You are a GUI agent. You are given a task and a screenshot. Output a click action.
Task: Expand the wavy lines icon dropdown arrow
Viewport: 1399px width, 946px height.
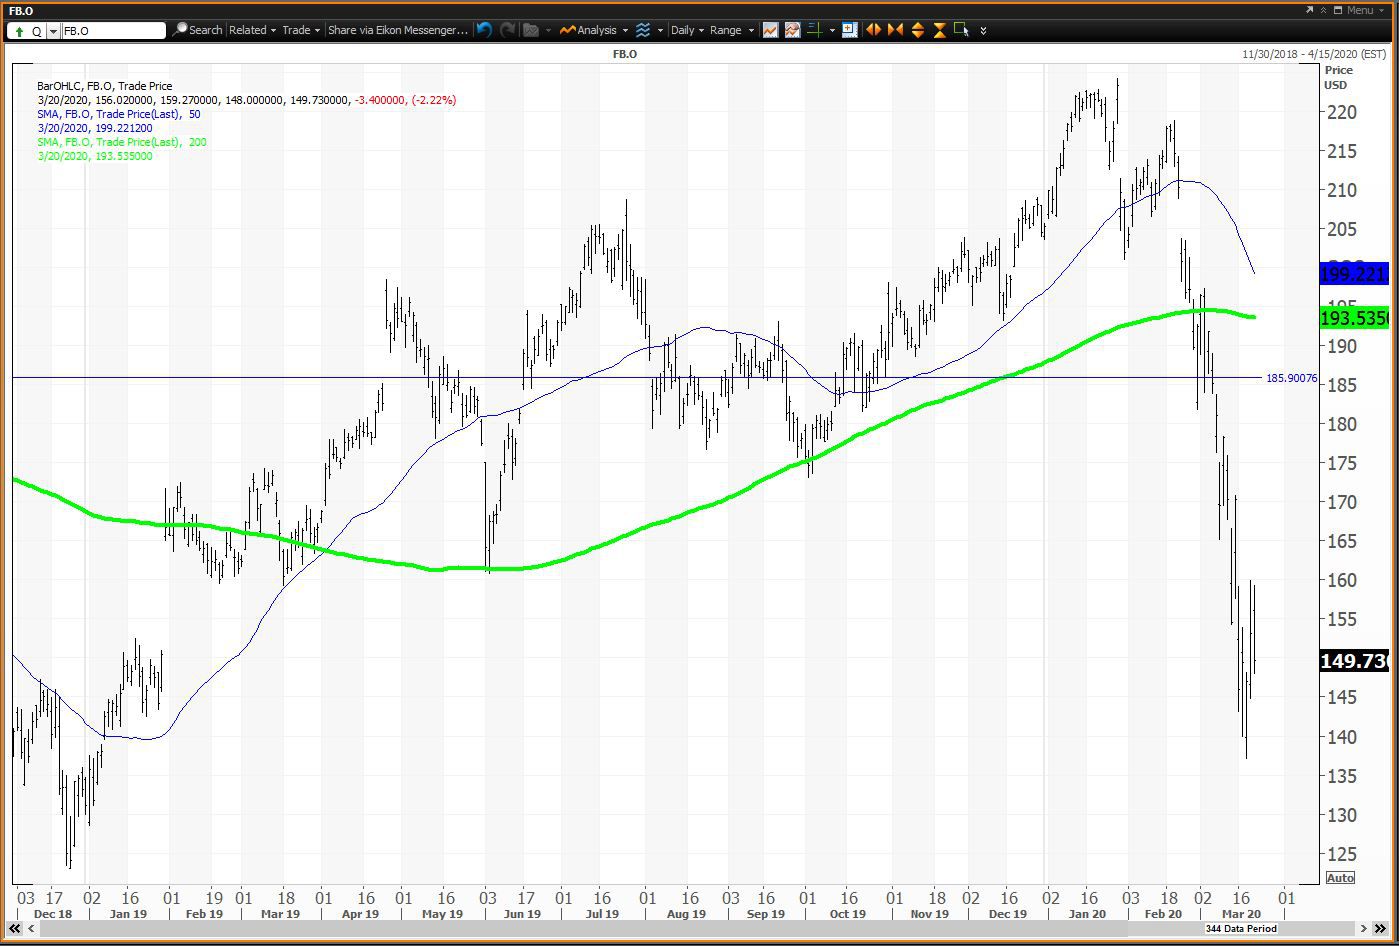tap(660, 31)
